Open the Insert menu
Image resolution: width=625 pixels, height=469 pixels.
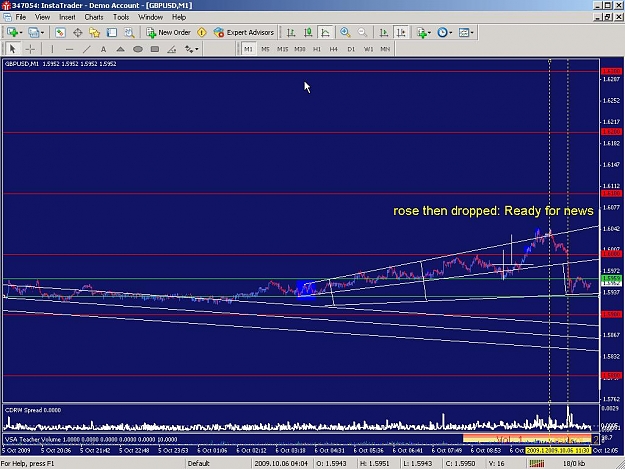click(x=67, y=17)
